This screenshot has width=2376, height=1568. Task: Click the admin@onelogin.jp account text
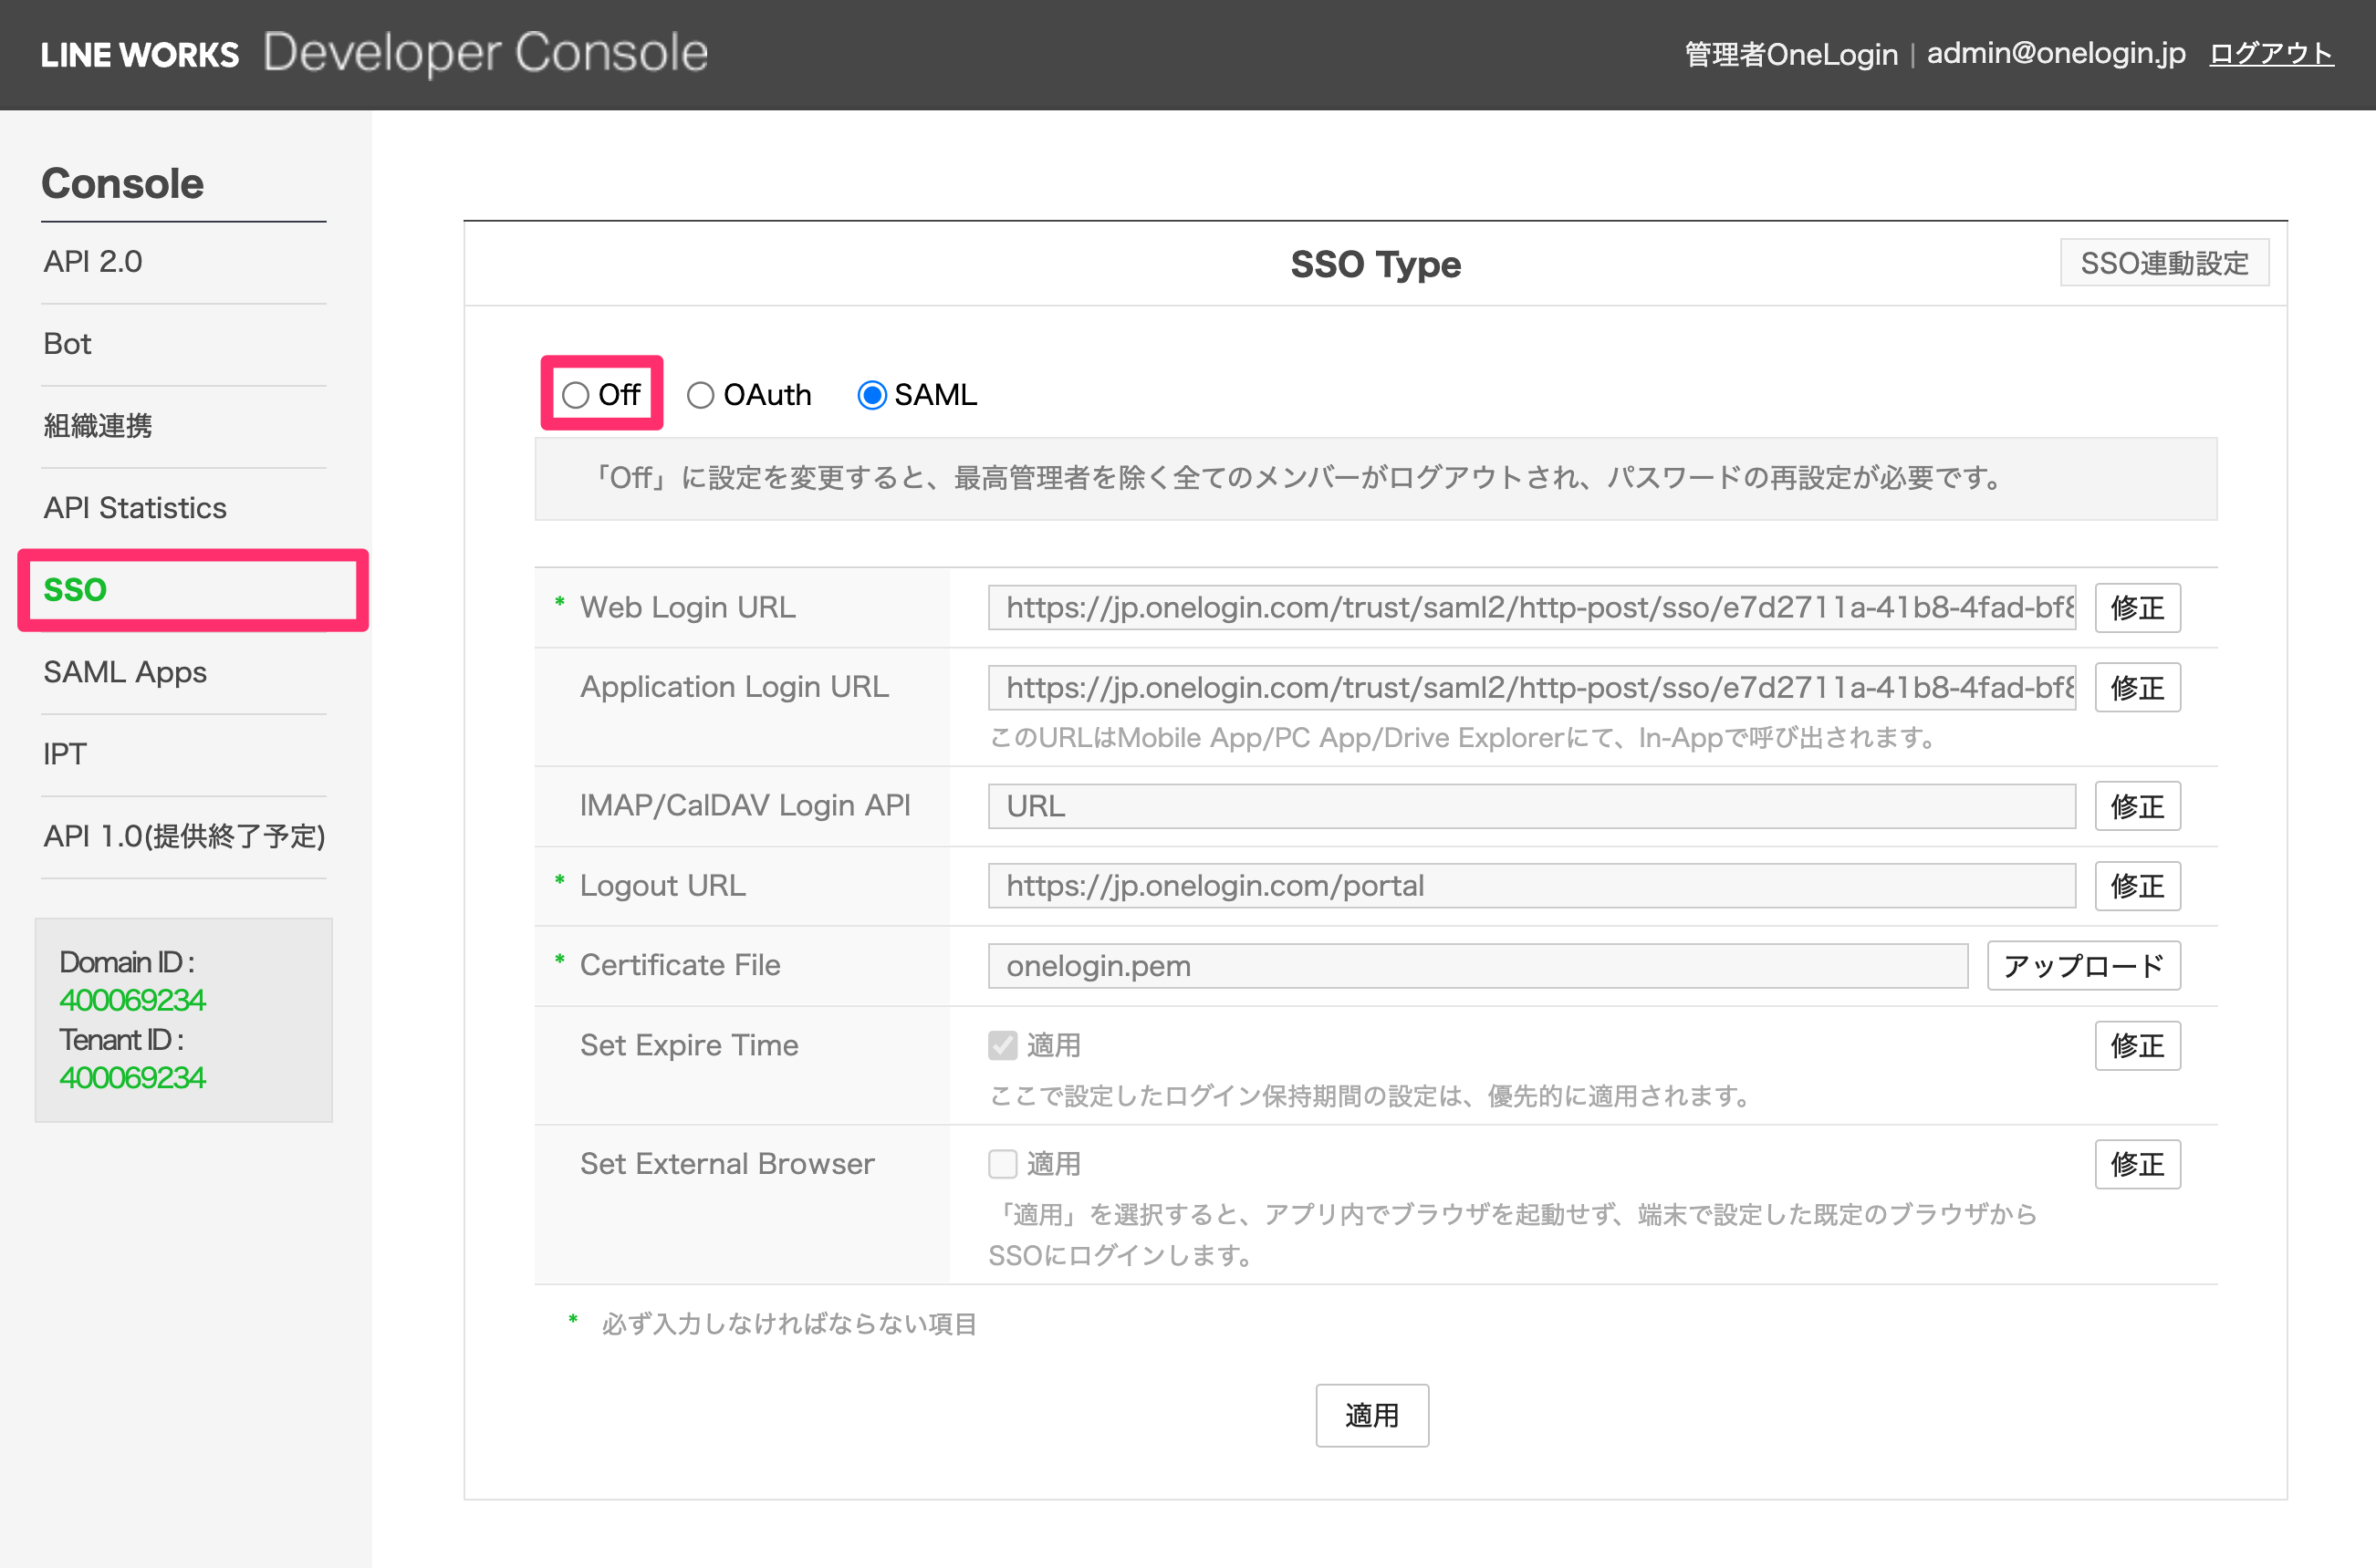click(x=2055, y=53)
